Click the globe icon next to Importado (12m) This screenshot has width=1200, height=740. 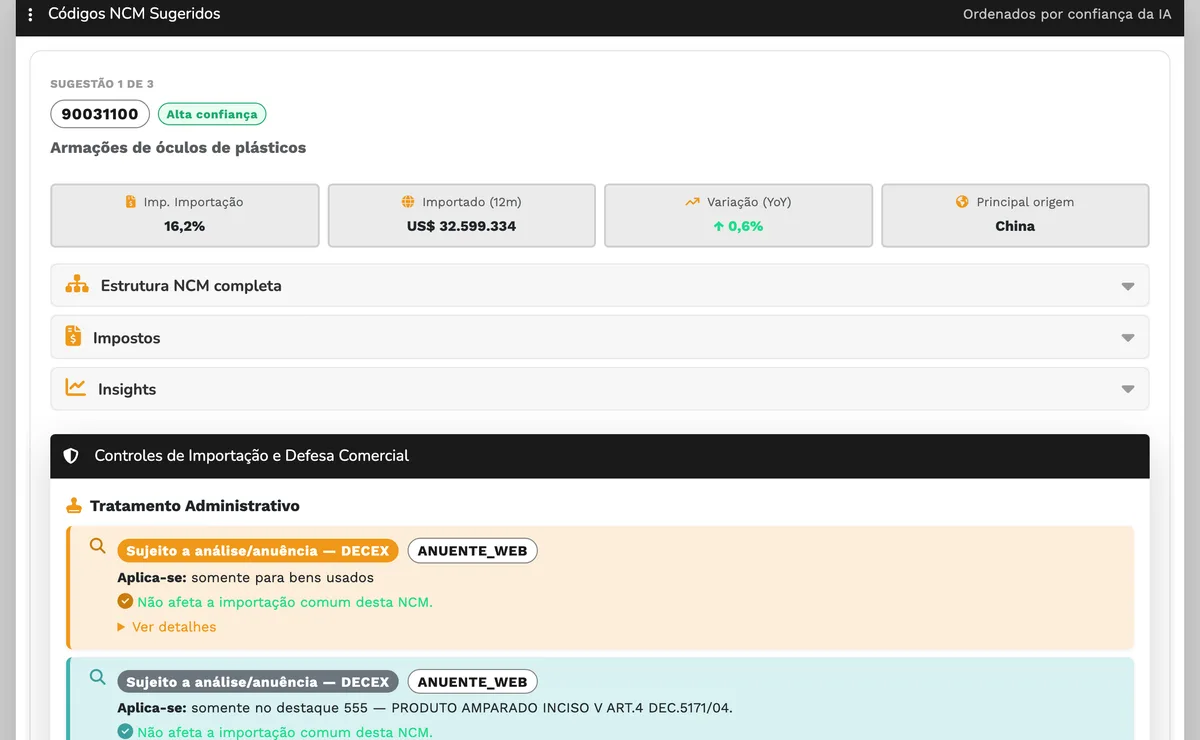point(408,202)
